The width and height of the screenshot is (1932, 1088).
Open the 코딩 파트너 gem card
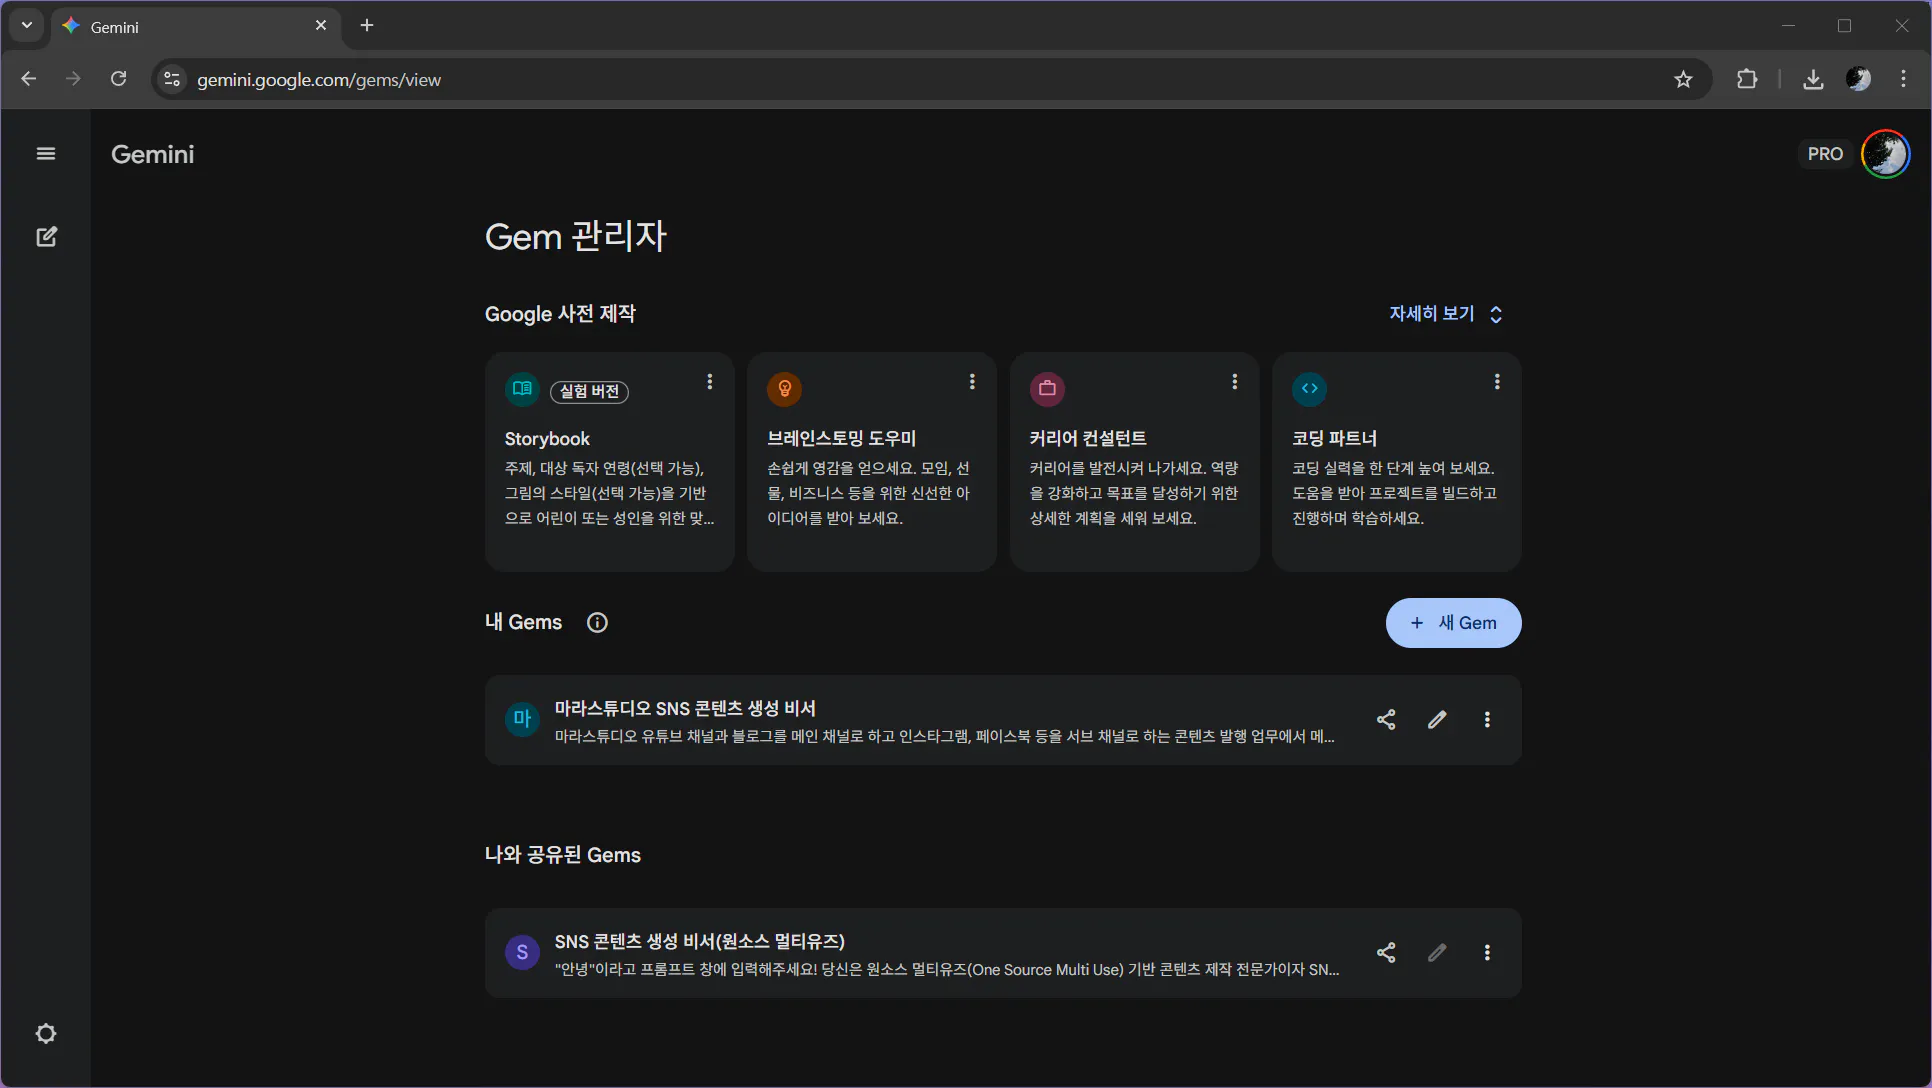click(x=1397, y=462)
